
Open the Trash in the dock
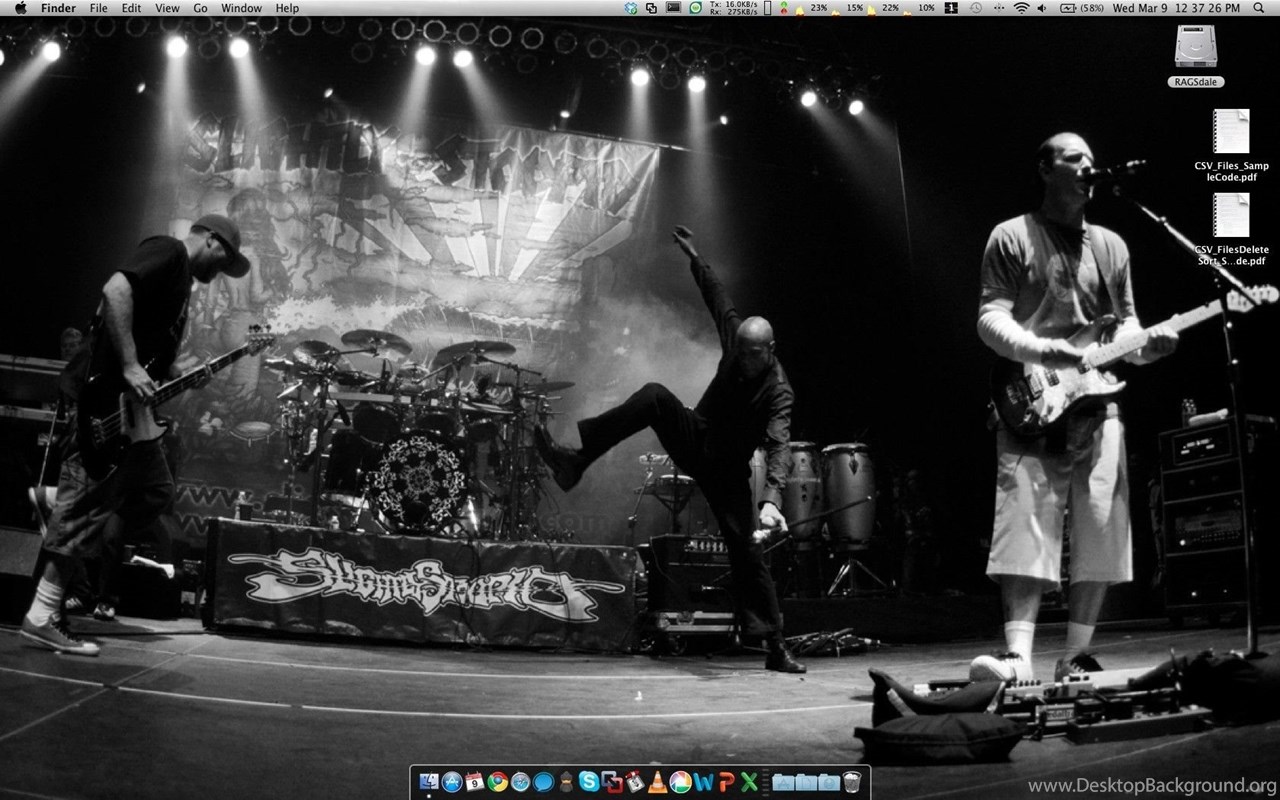point(852,782)
